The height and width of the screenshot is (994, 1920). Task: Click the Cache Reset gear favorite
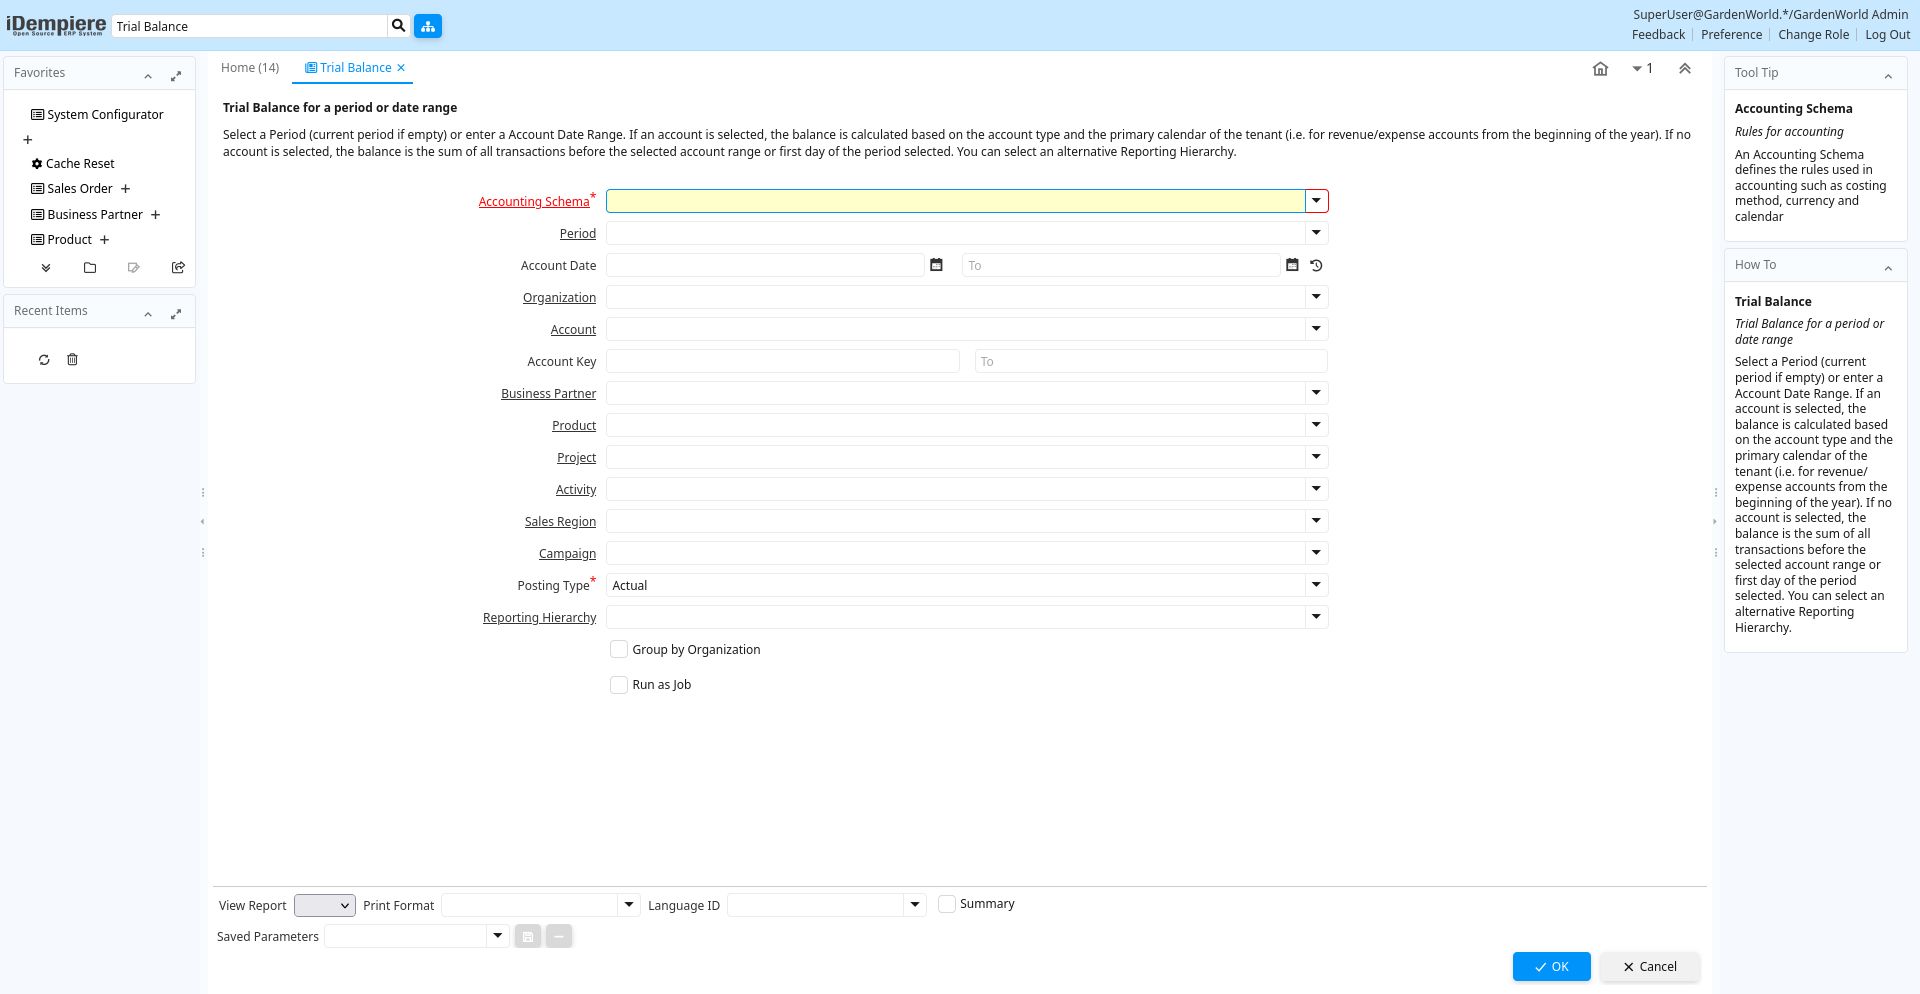tap(73, 164)
